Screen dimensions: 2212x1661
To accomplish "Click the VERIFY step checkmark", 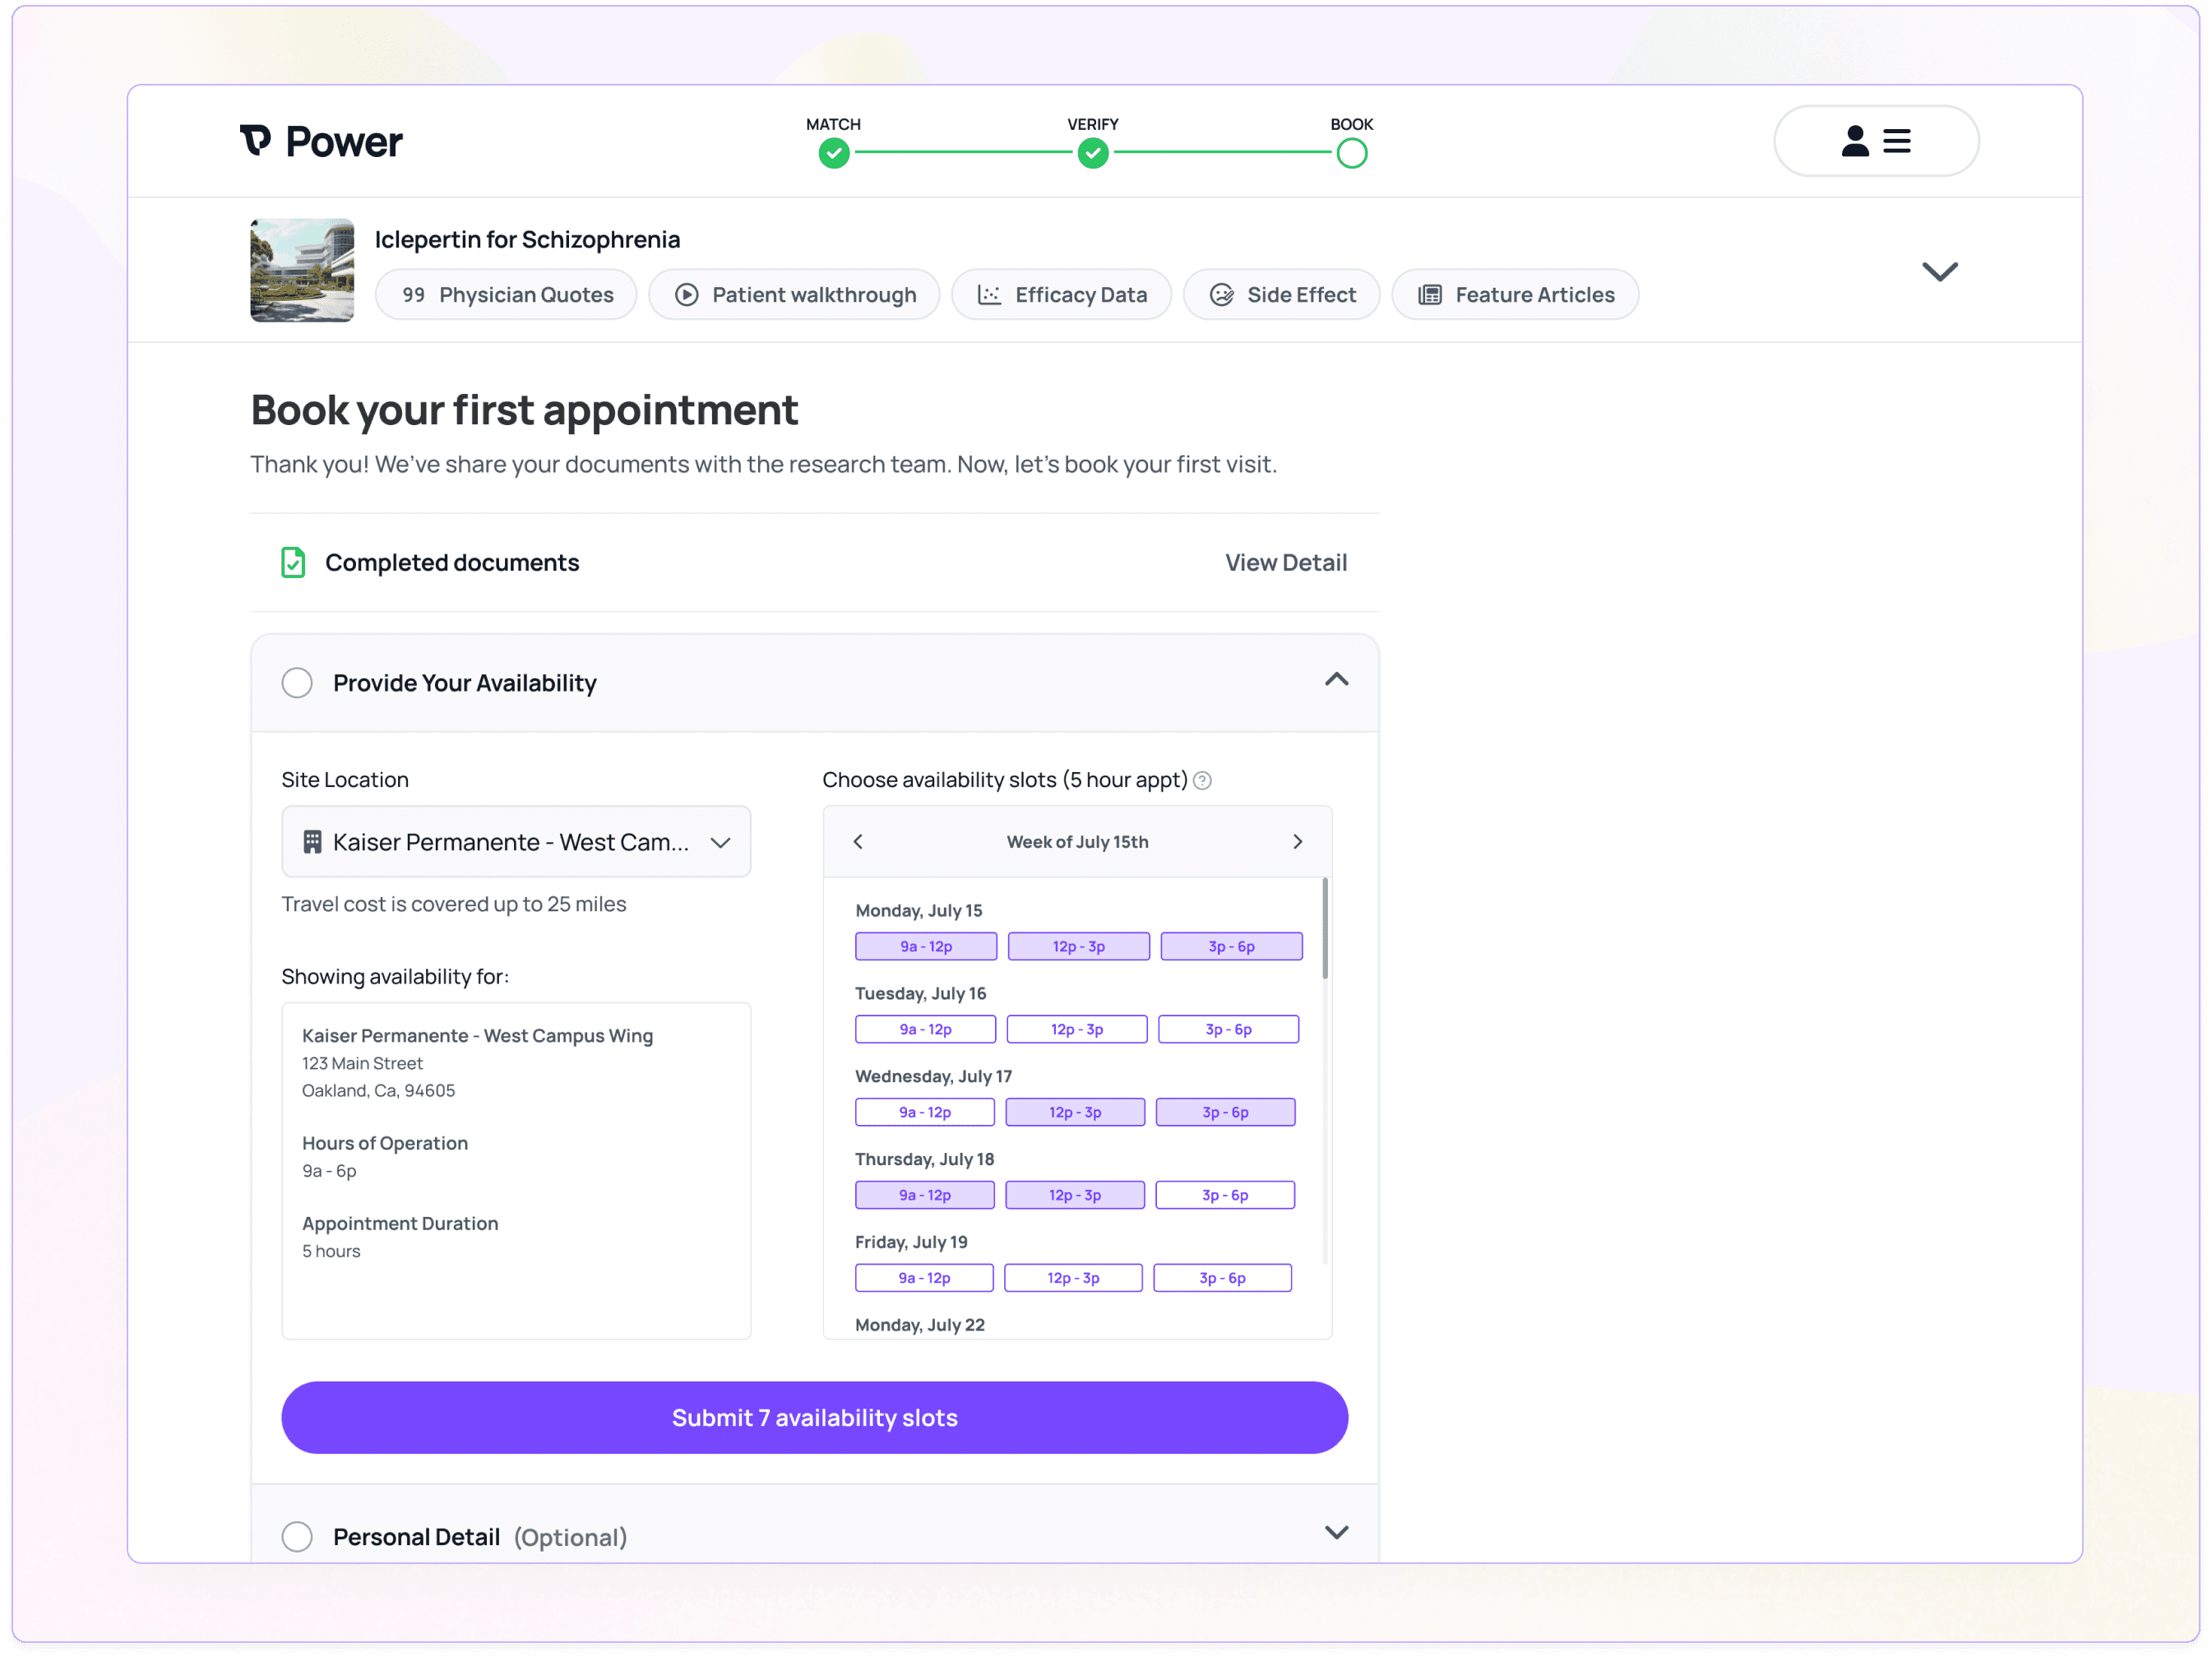I will pyautogui.click(x=1092, y=154).
